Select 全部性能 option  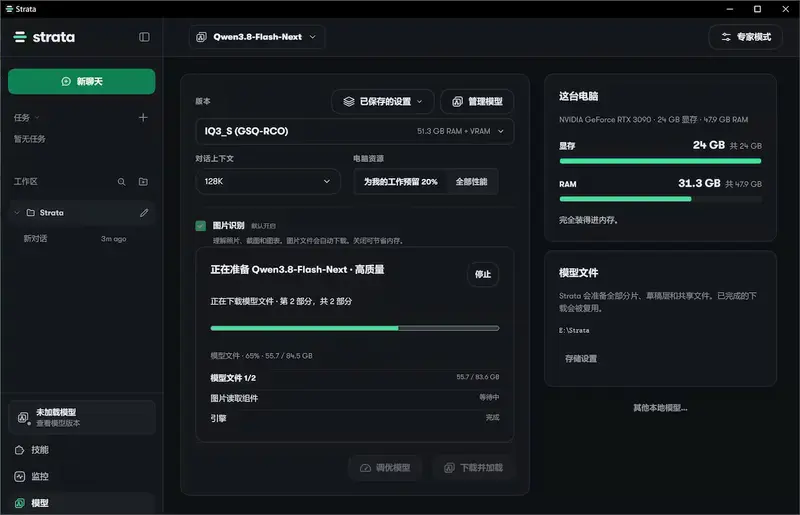(x=471, y=182)
